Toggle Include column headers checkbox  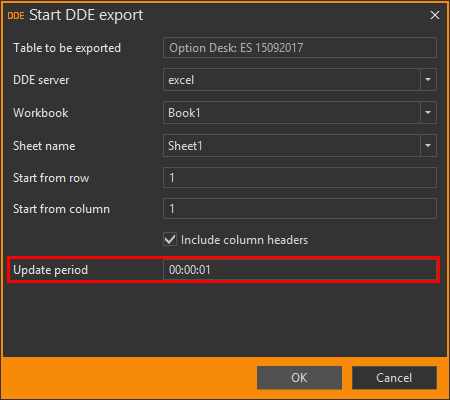click(x=170, y=240)
